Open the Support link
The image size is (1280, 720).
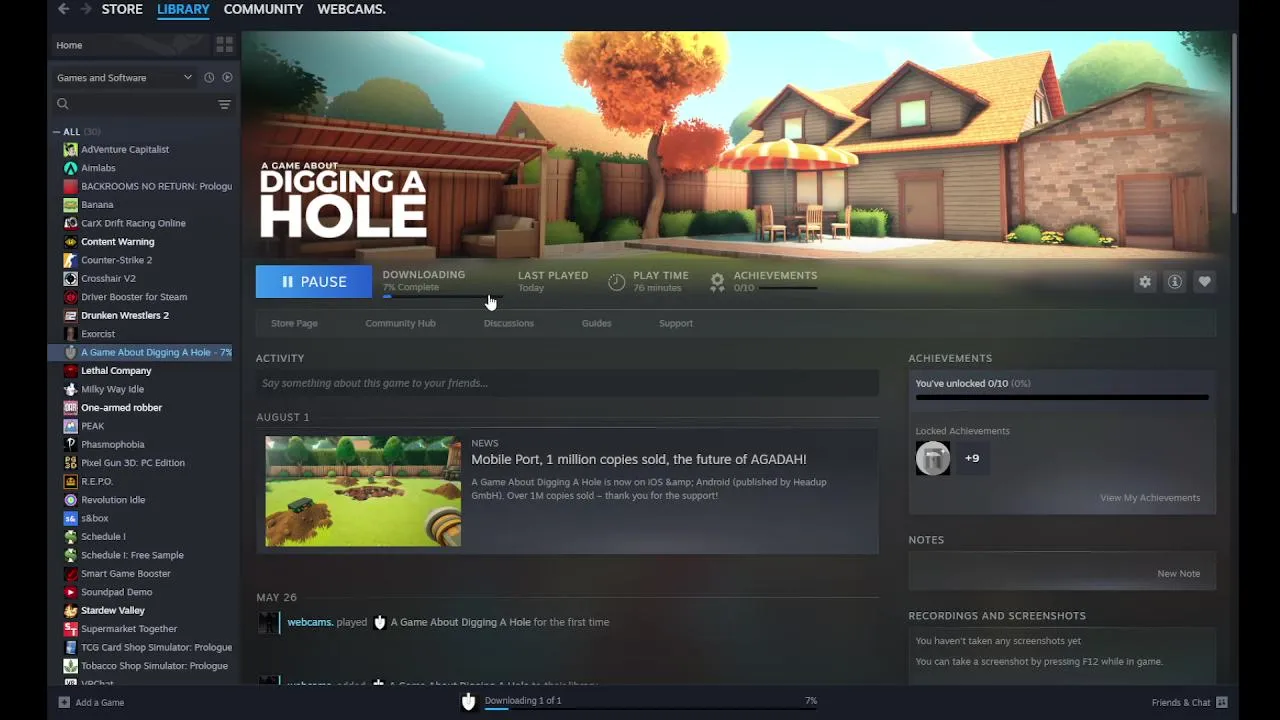click(x=676, y=323)
